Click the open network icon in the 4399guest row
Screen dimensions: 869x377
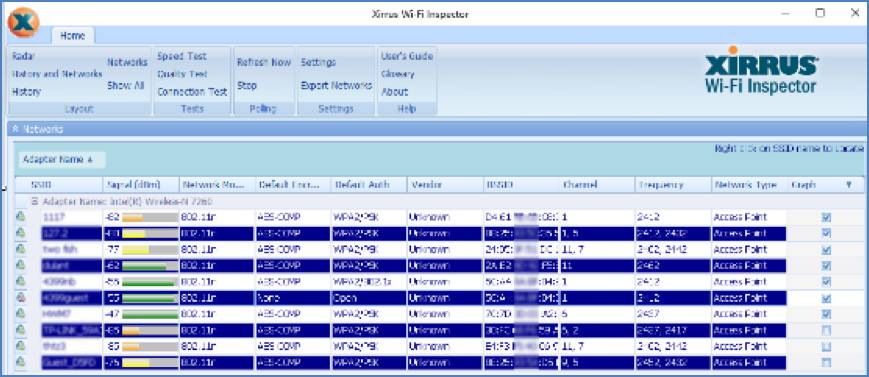point(21,298)
